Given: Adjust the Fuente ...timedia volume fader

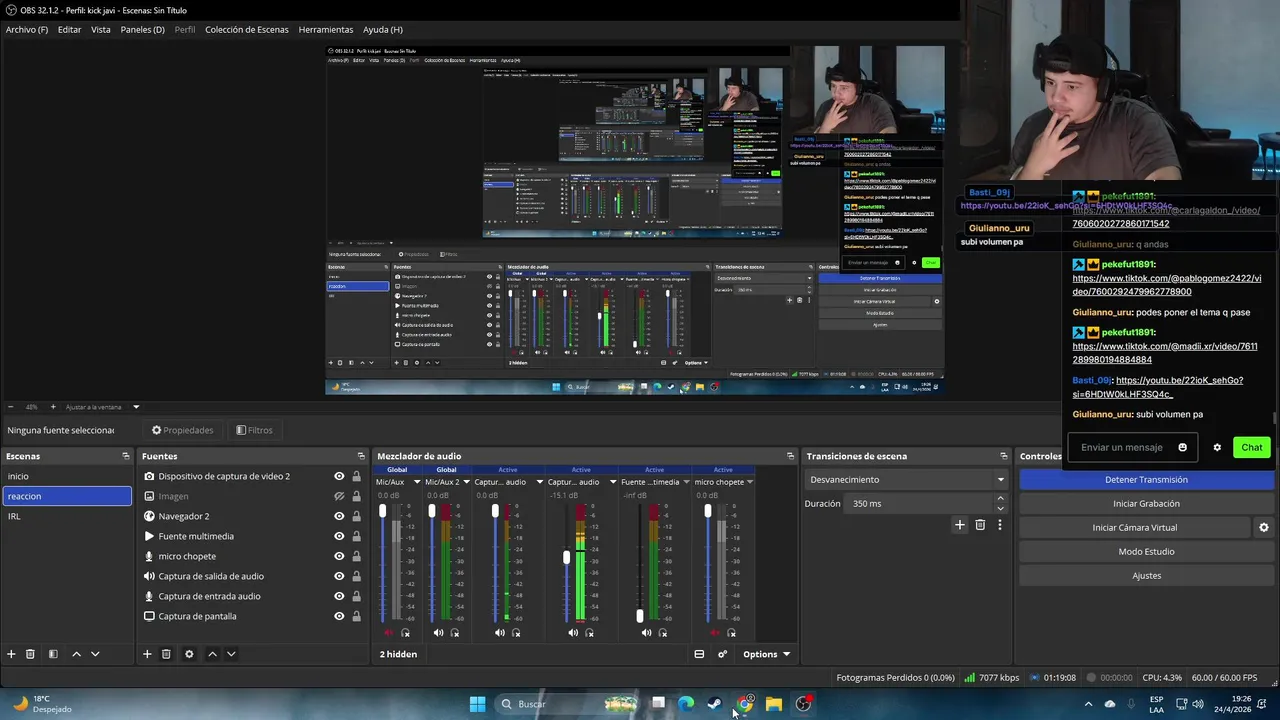Looking at the screenshot, I should [x=640, y=615].
